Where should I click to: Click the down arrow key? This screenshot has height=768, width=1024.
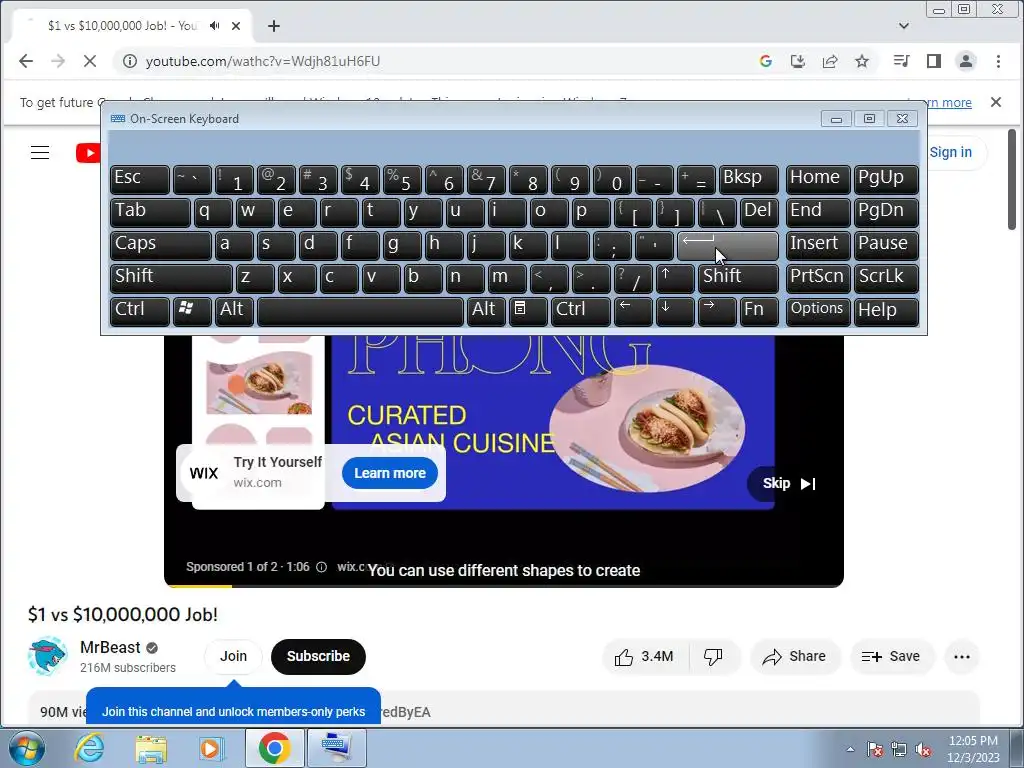(x=675, y=311)
